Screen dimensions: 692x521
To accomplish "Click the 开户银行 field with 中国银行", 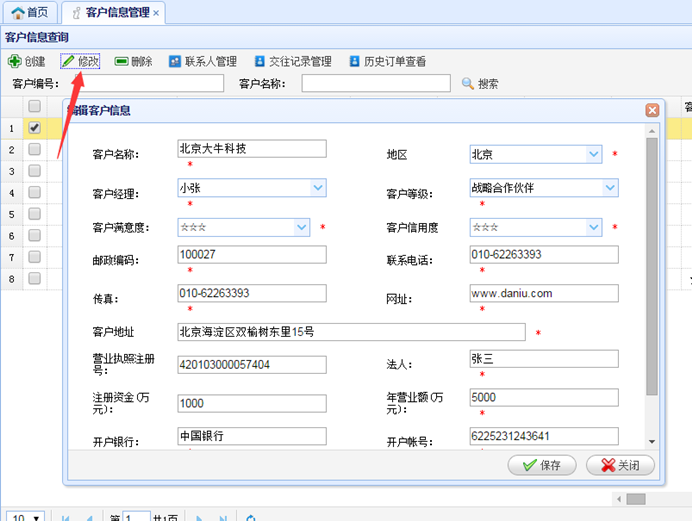I will [x=252, y=436].
